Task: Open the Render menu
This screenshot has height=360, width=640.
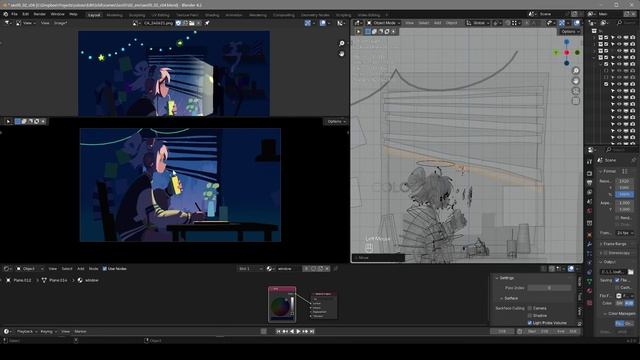Action: tap(40, 14)
